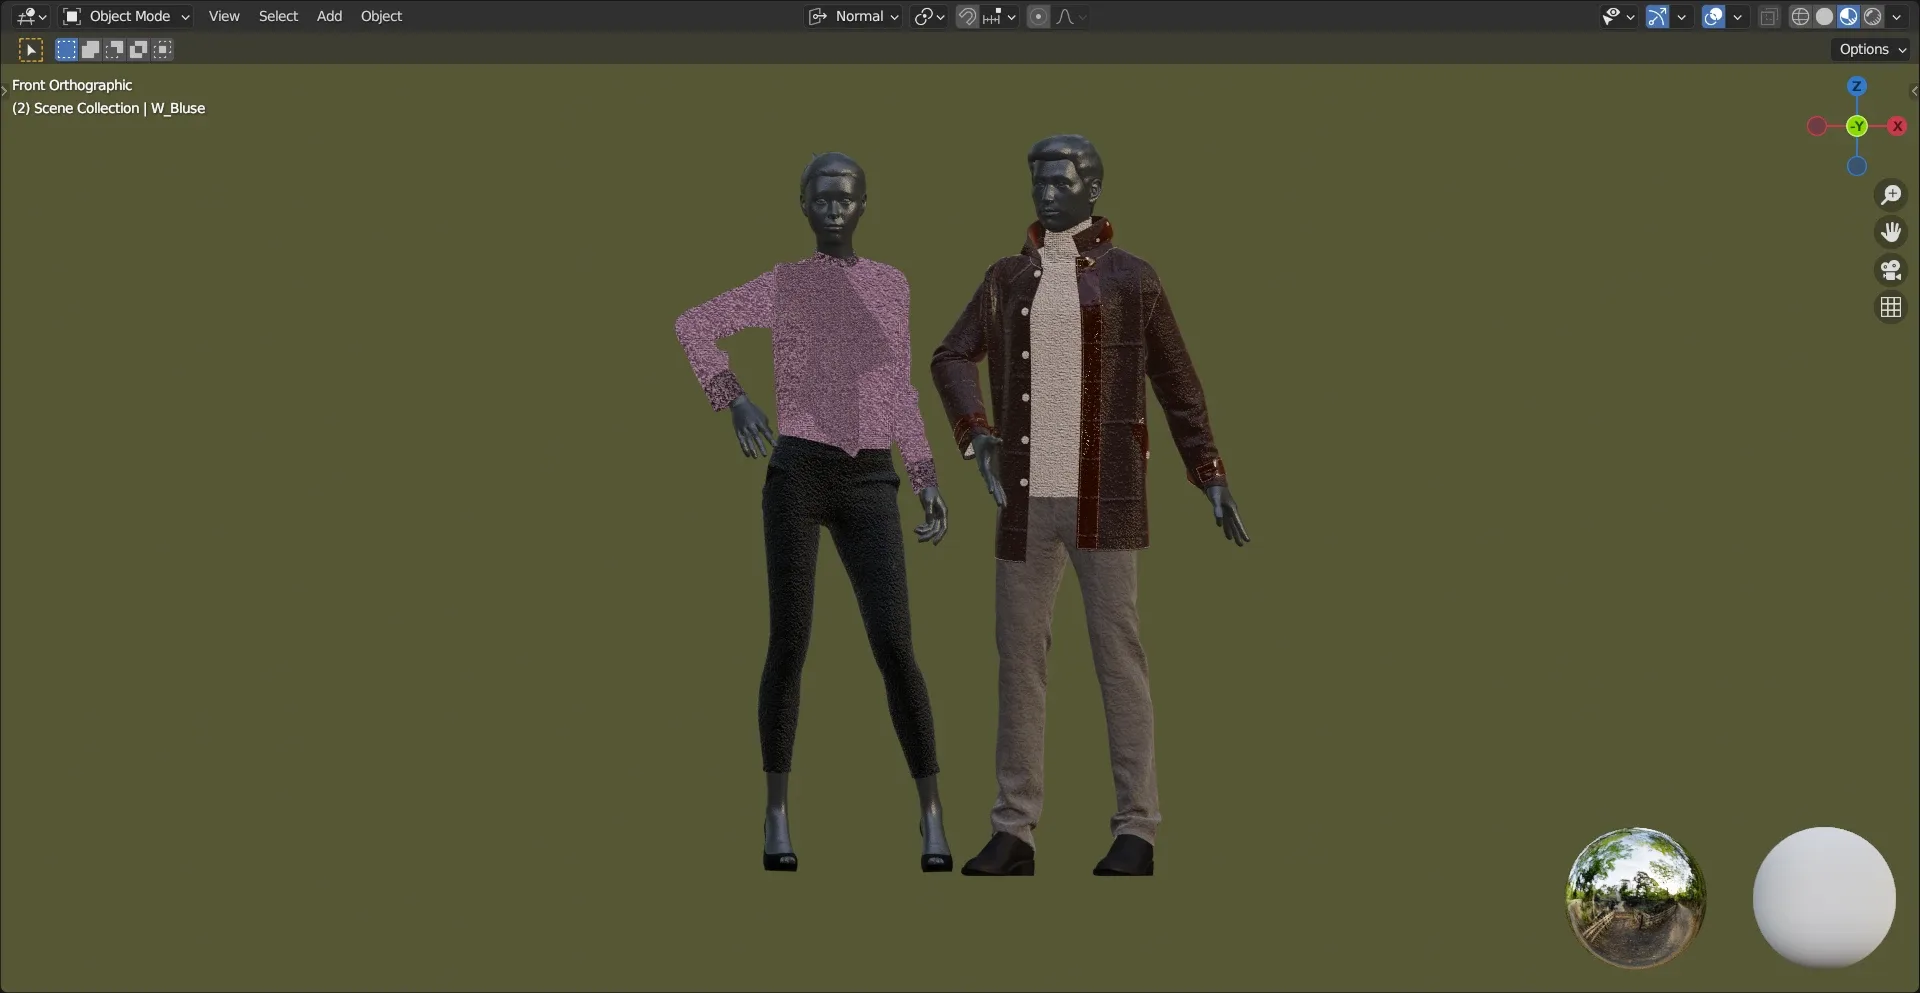Click the Front Orthographic view label
Viewport: 1920px width, 993px height.
[x=72, y=85]
